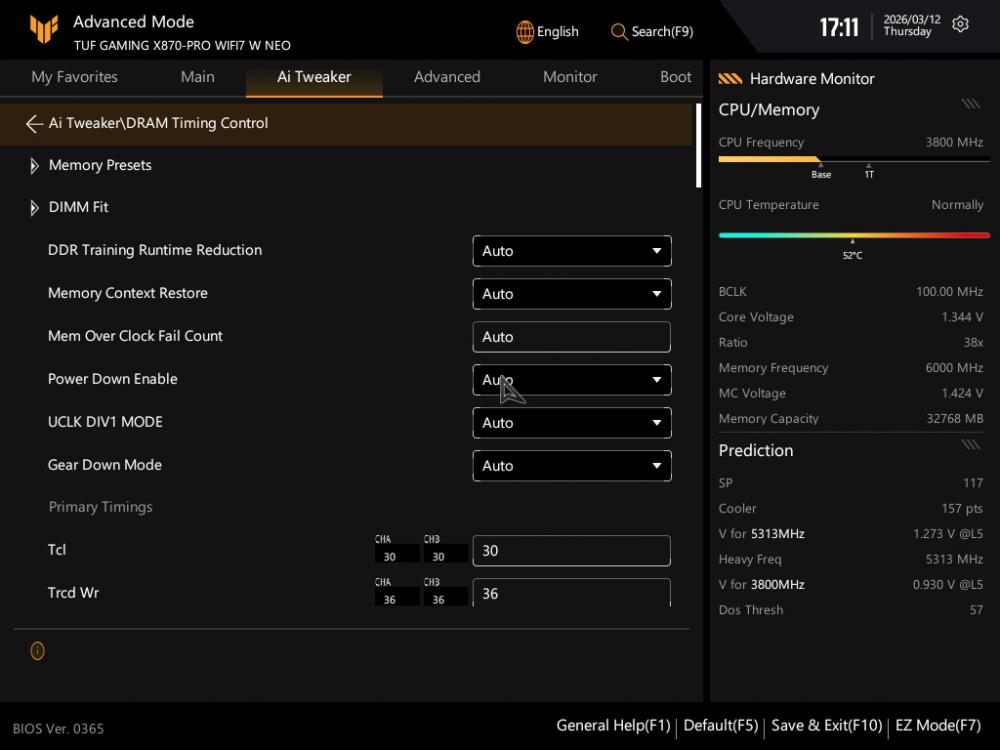Click the globe language icon

coord(525,32)
